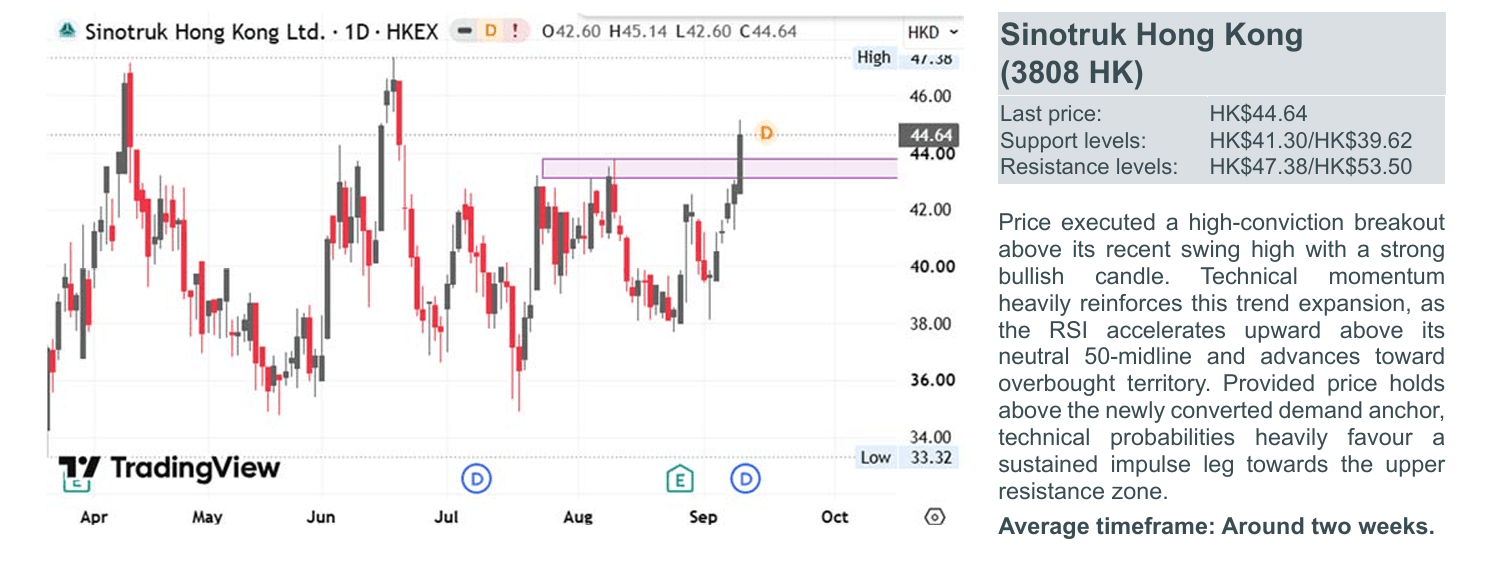Image resolution: width=1489 pixels, height=562 pixels.
Task: Click the H45.14 high value
Action: coord(639,31)
